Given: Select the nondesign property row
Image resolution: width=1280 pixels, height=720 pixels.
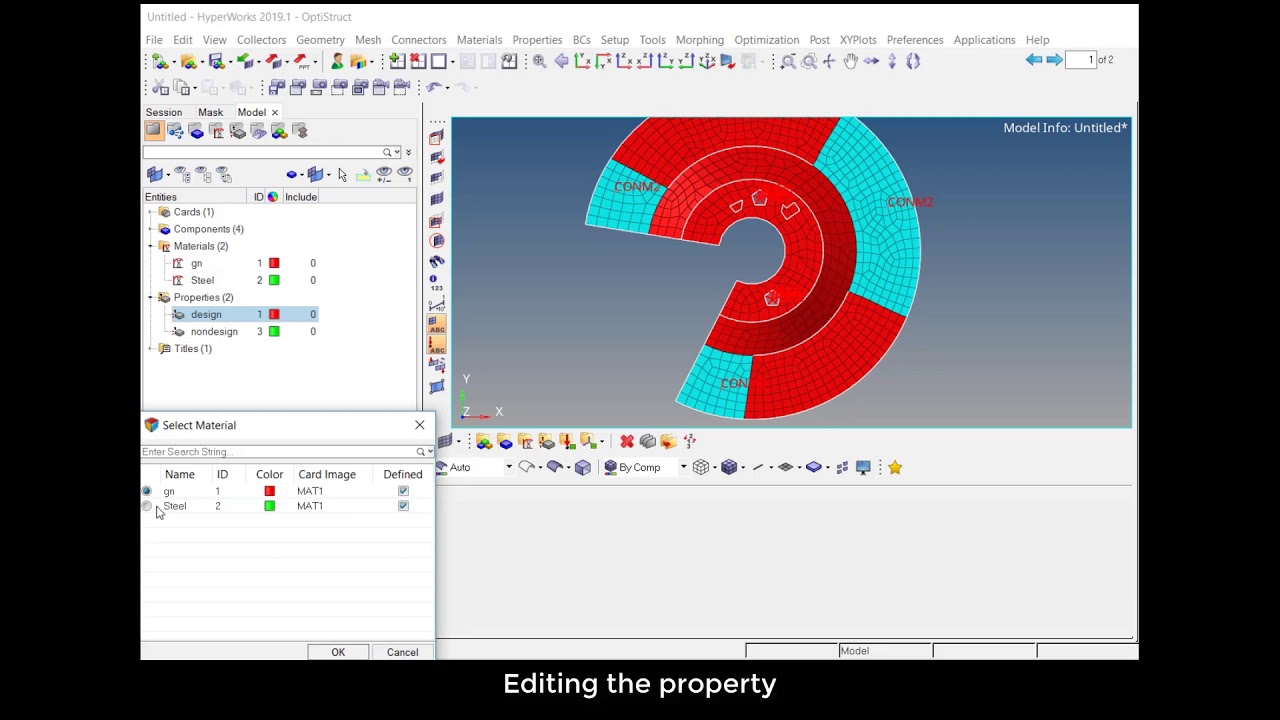Looking at the screenshot, I should (245, 331).
